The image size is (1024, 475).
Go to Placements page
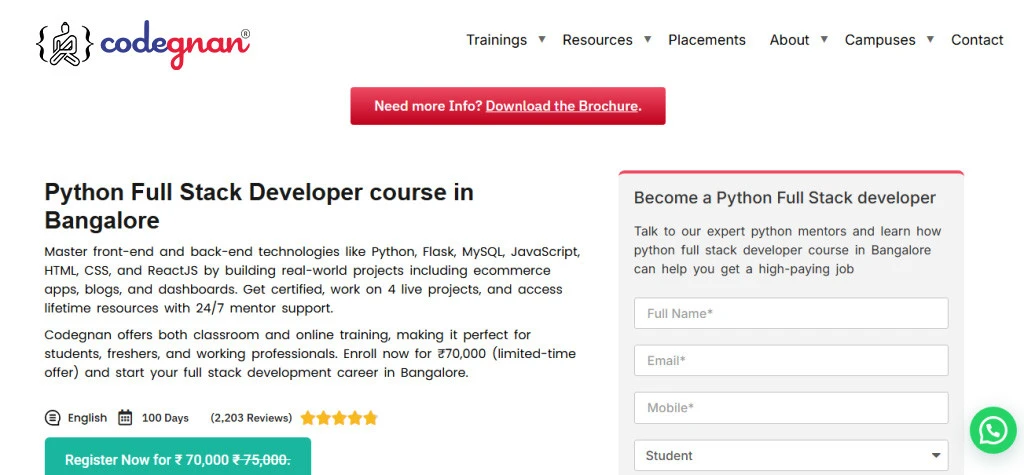point(707,40)
